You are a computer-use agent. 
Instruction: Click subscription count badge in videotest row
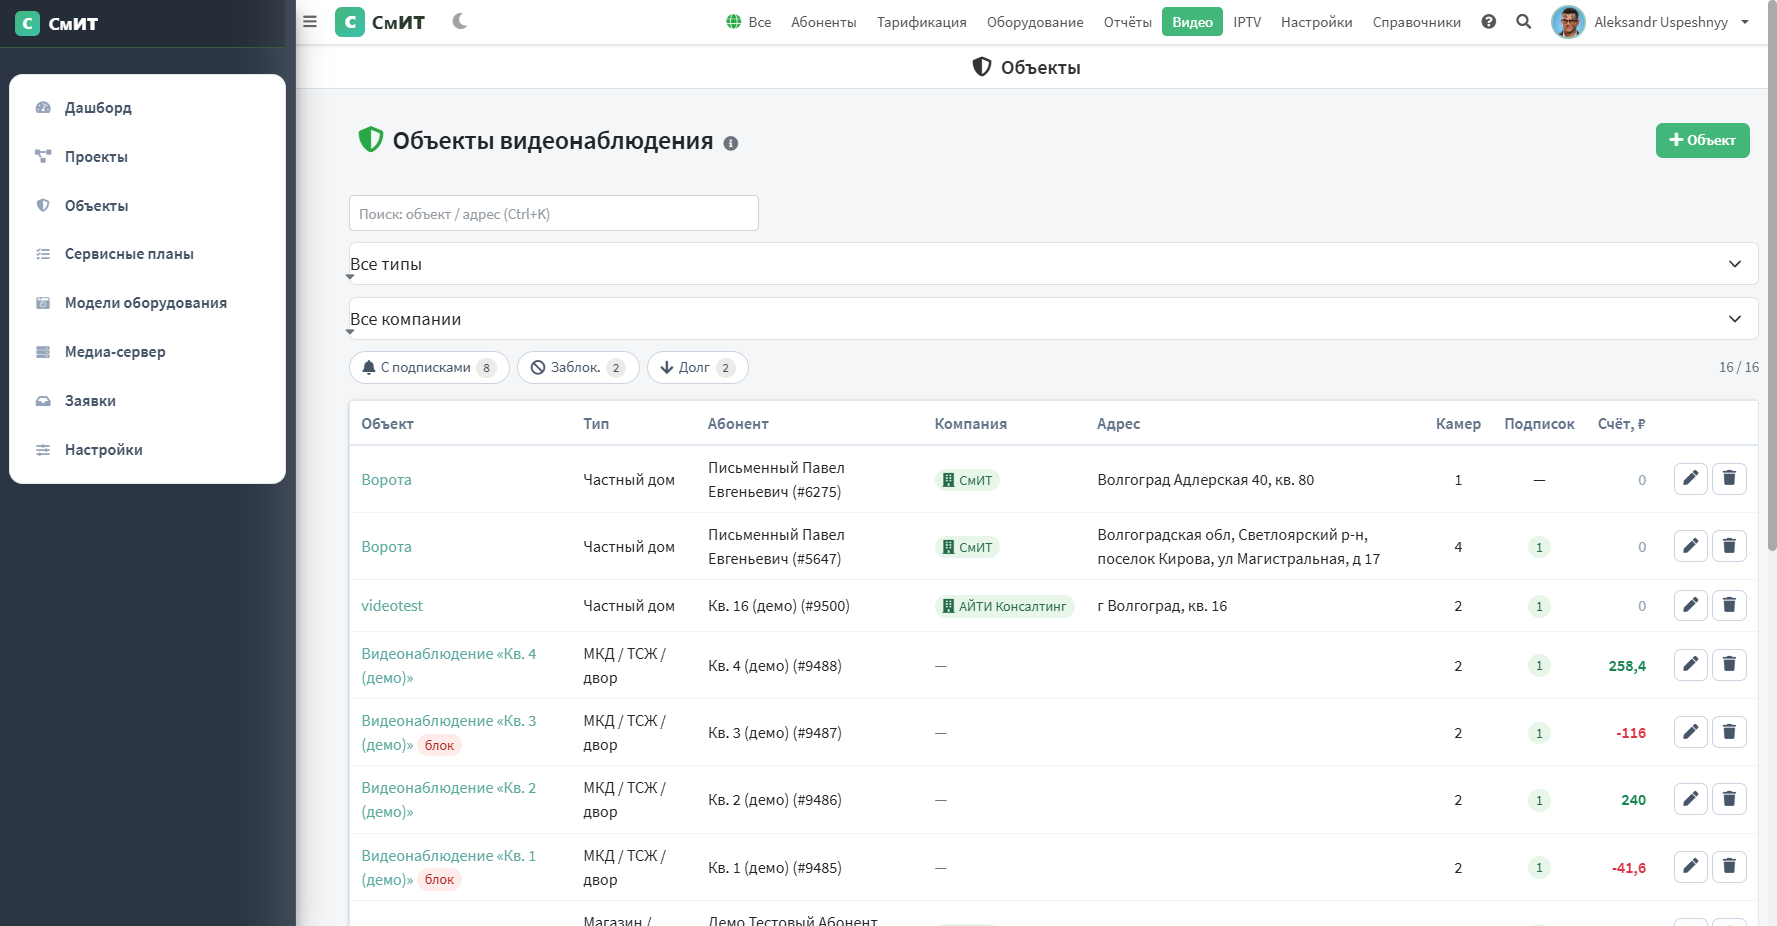[x=1539, y=606]
